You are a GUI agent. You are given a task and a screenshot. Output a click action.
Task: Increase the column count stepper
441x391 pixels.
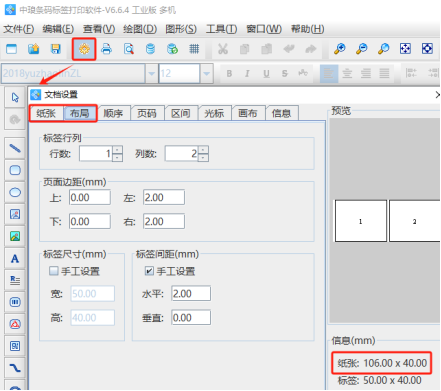203,150
